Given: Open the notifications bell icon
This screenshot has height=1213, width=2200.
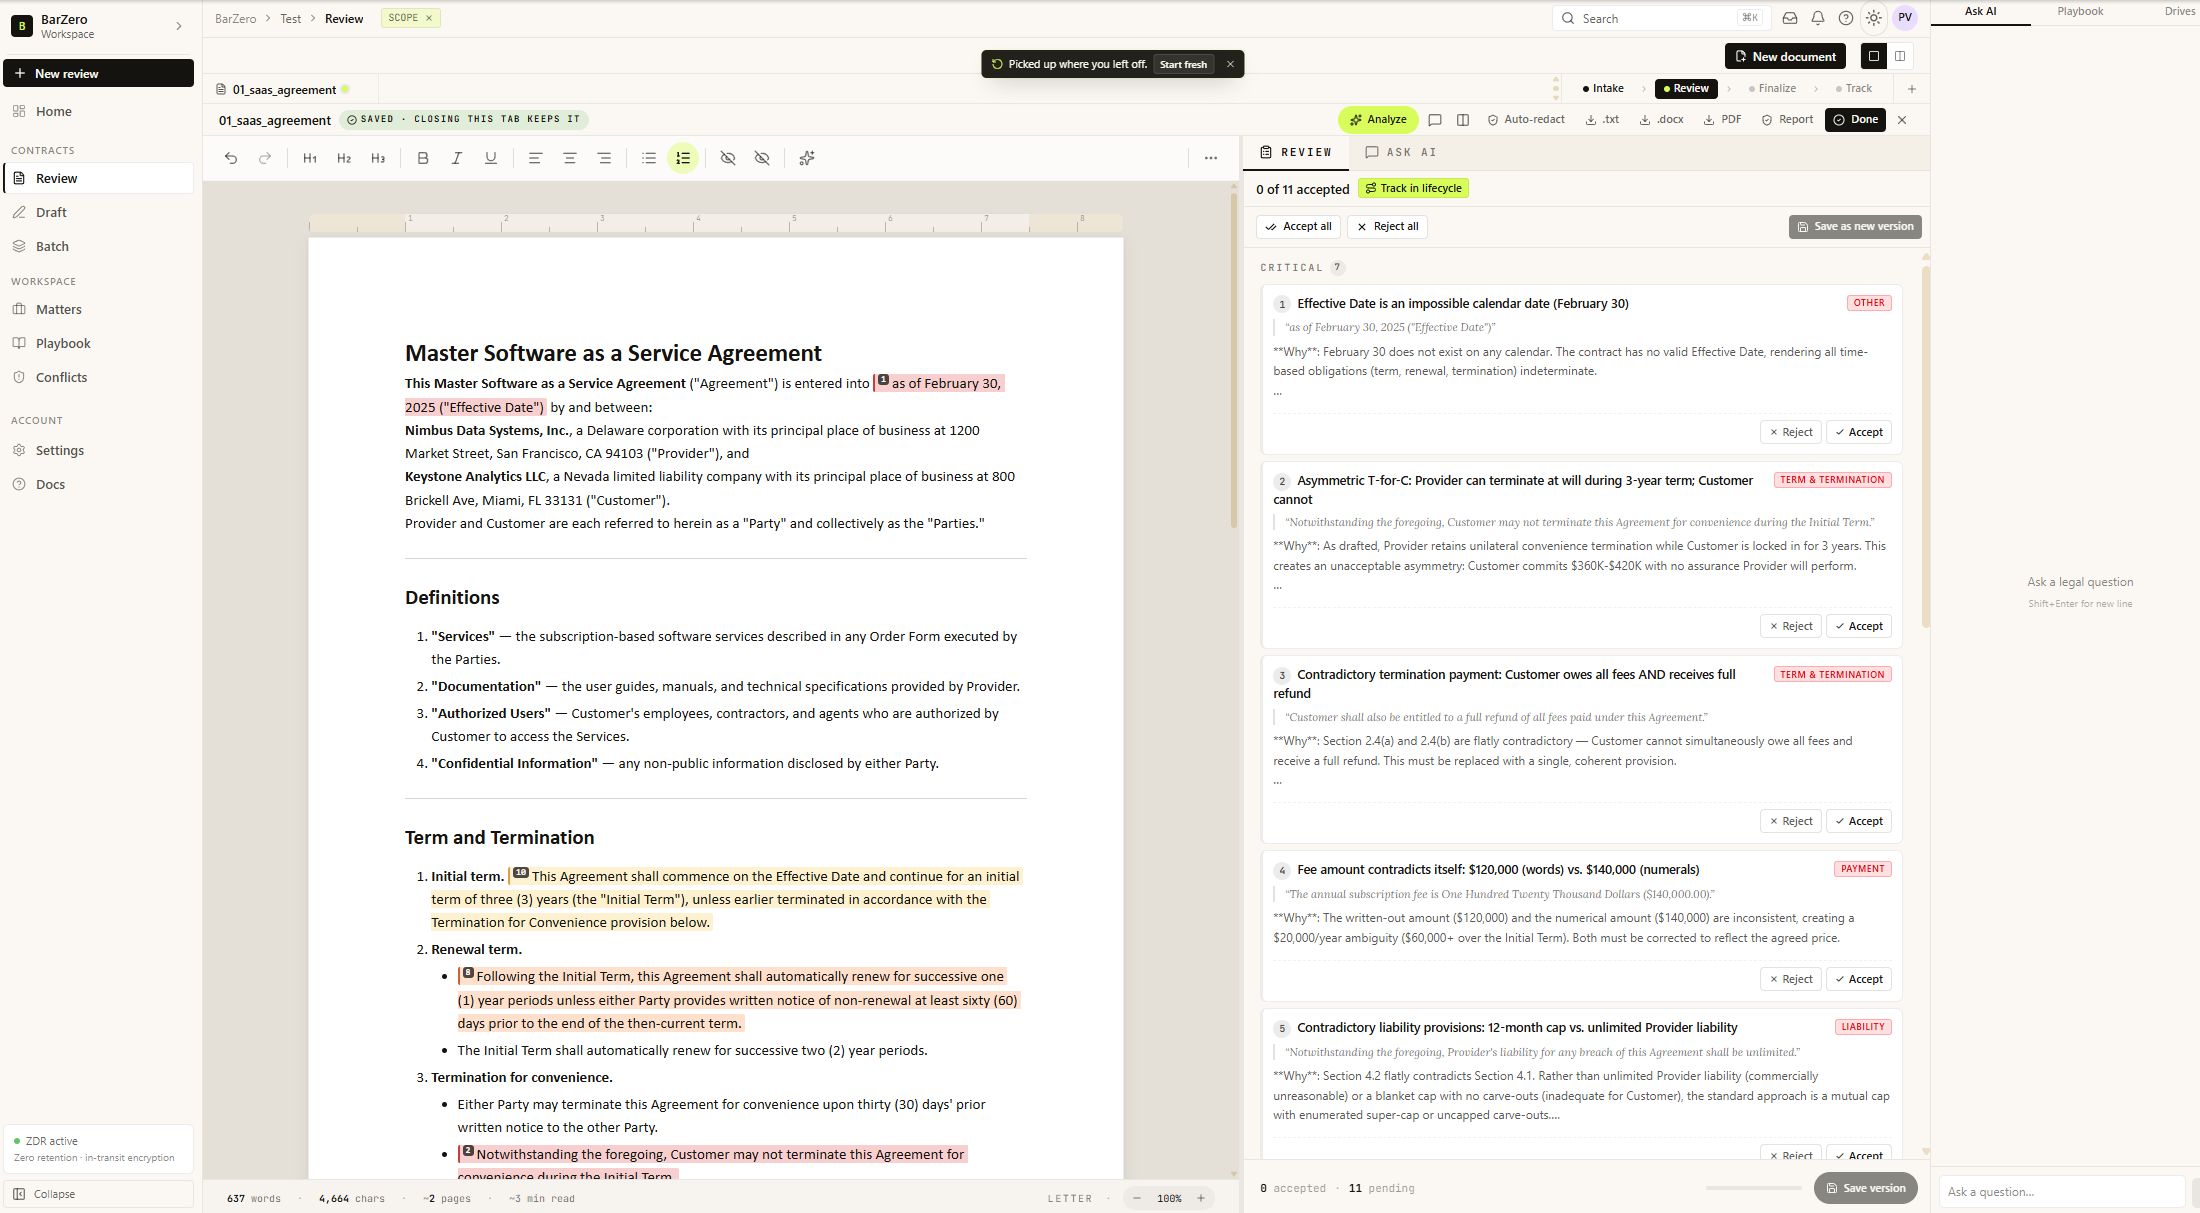Looking at the screenshot, I should coord(1818,18).
